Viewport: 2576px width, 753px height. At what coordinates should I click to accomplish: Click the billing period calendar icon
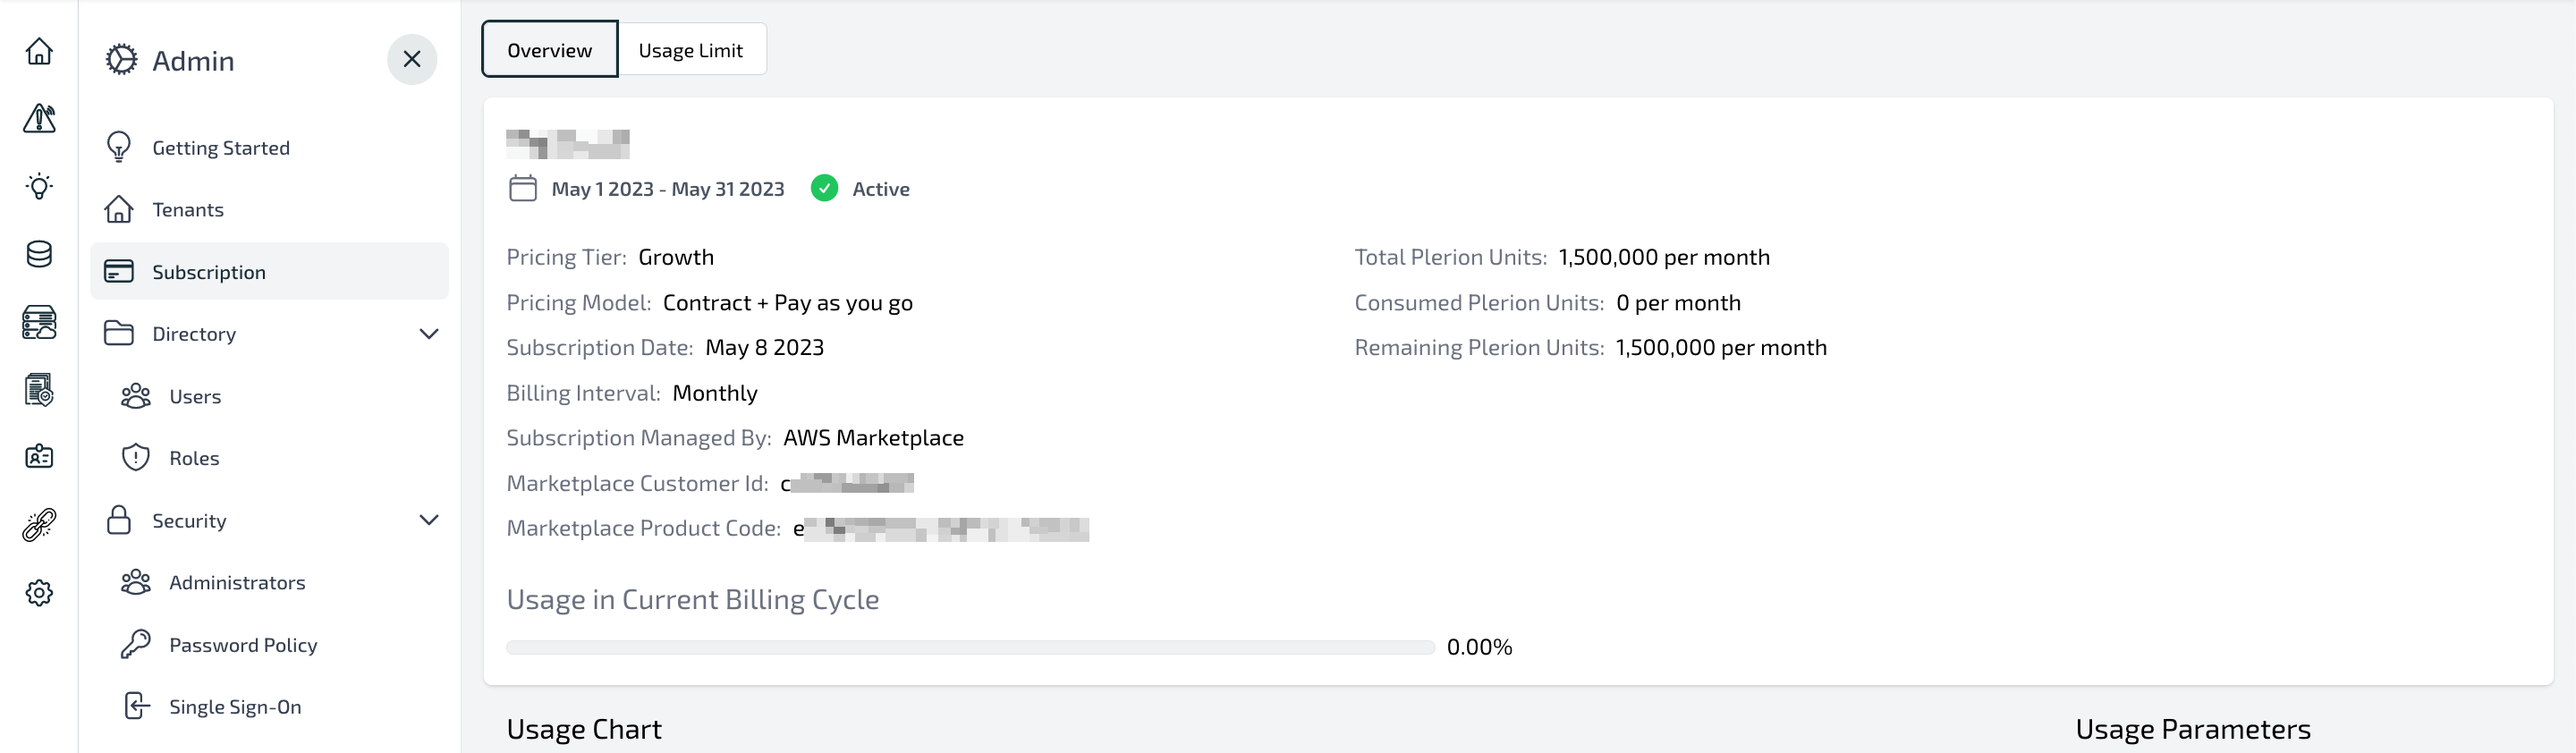523,189
